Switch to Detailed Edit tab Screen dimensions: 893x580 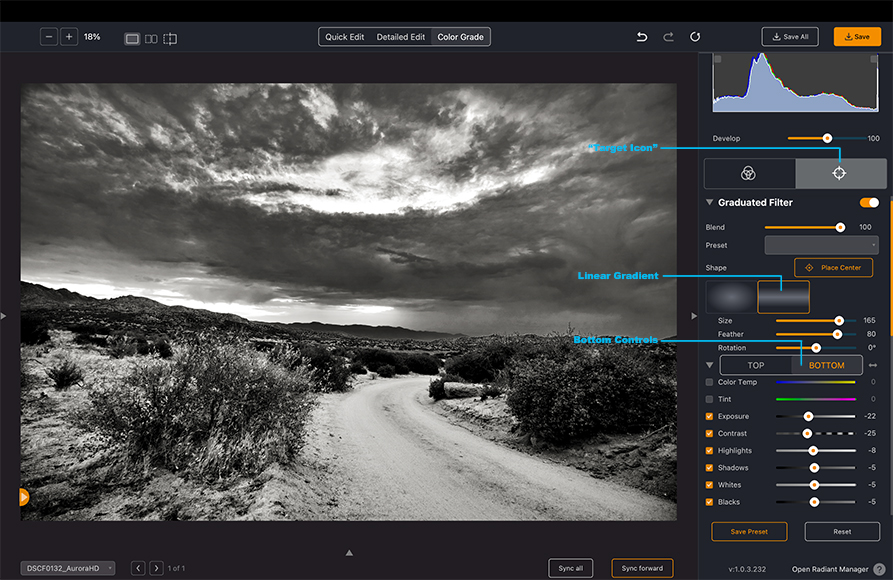(400, 37)
